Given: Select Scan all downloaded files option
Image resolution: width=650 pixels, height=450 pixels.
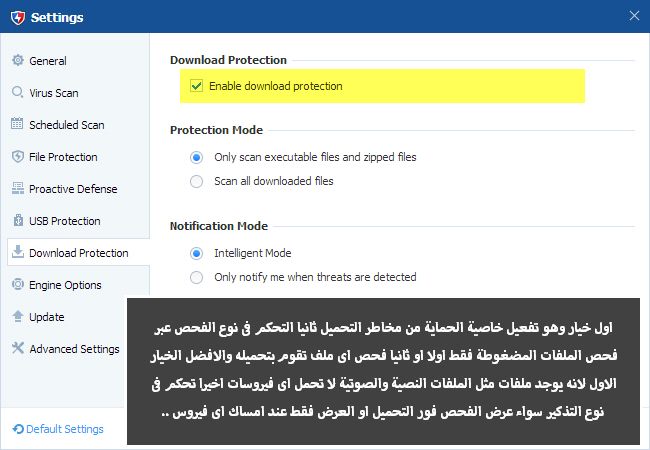Looking at the screenshot, I should 197,181.
